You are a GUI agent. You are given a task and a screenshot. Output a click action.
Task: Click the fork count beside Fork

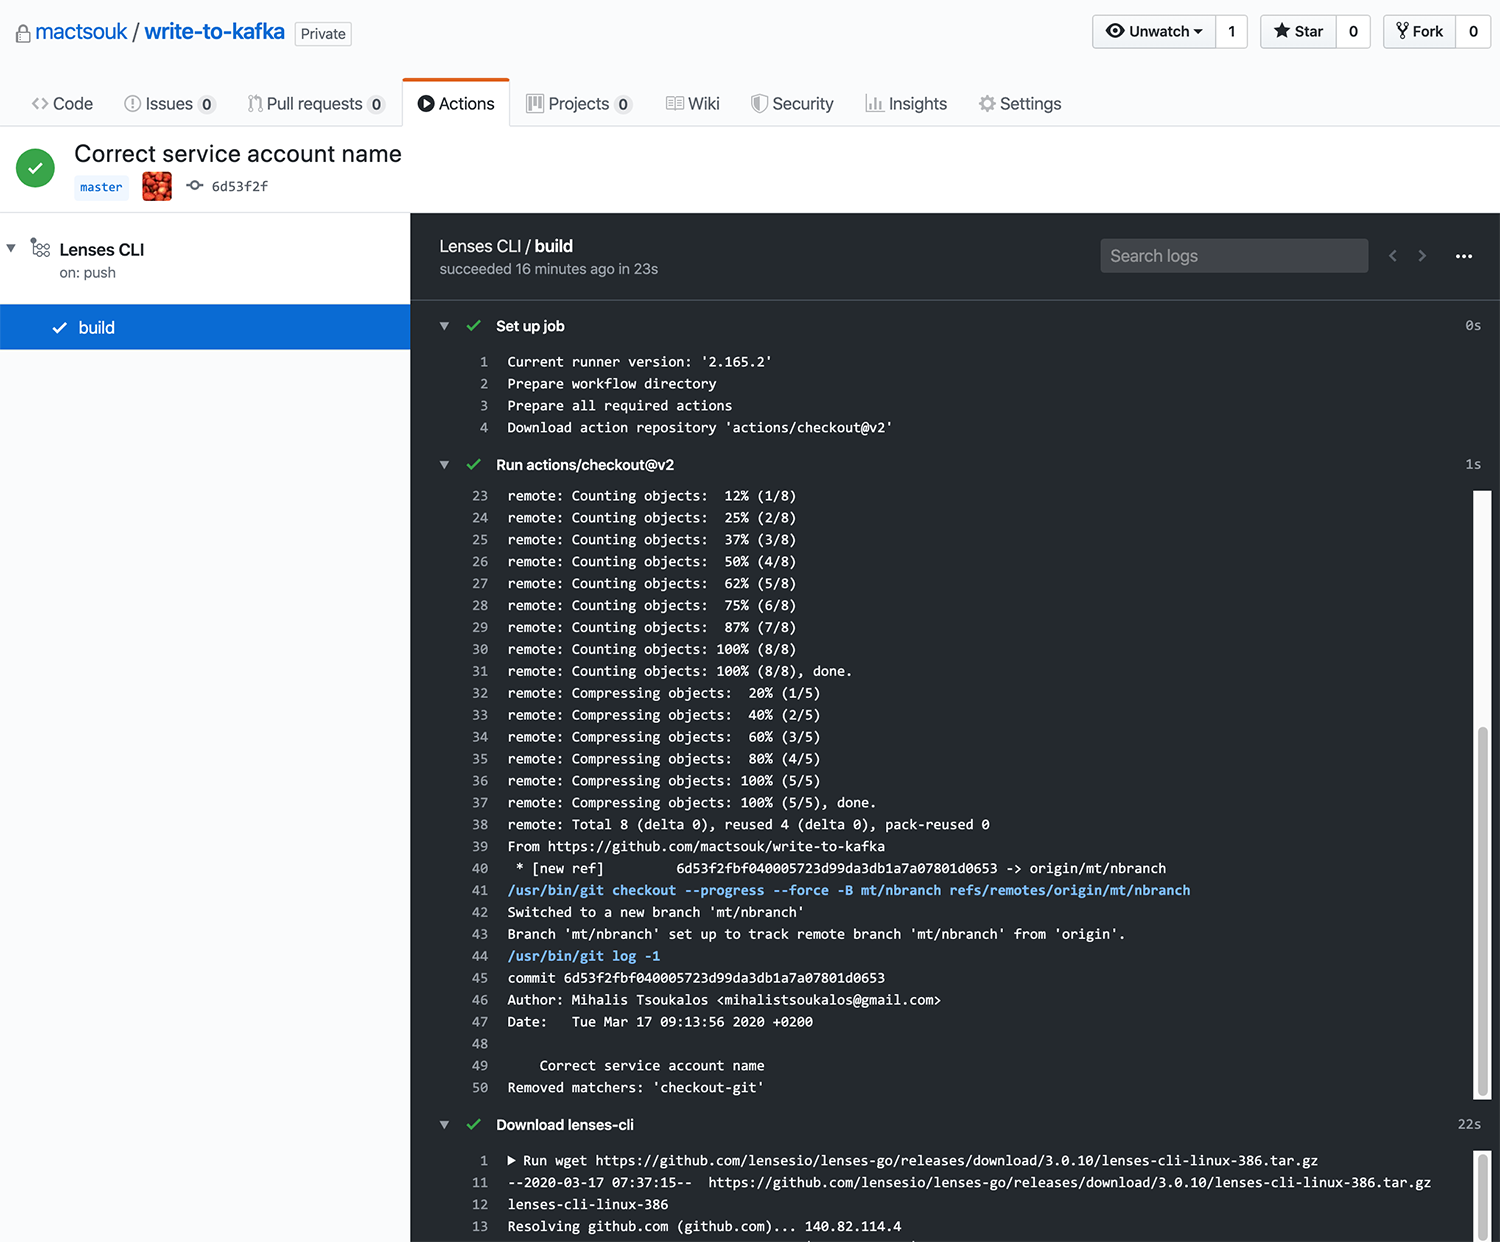point(1473,32)
